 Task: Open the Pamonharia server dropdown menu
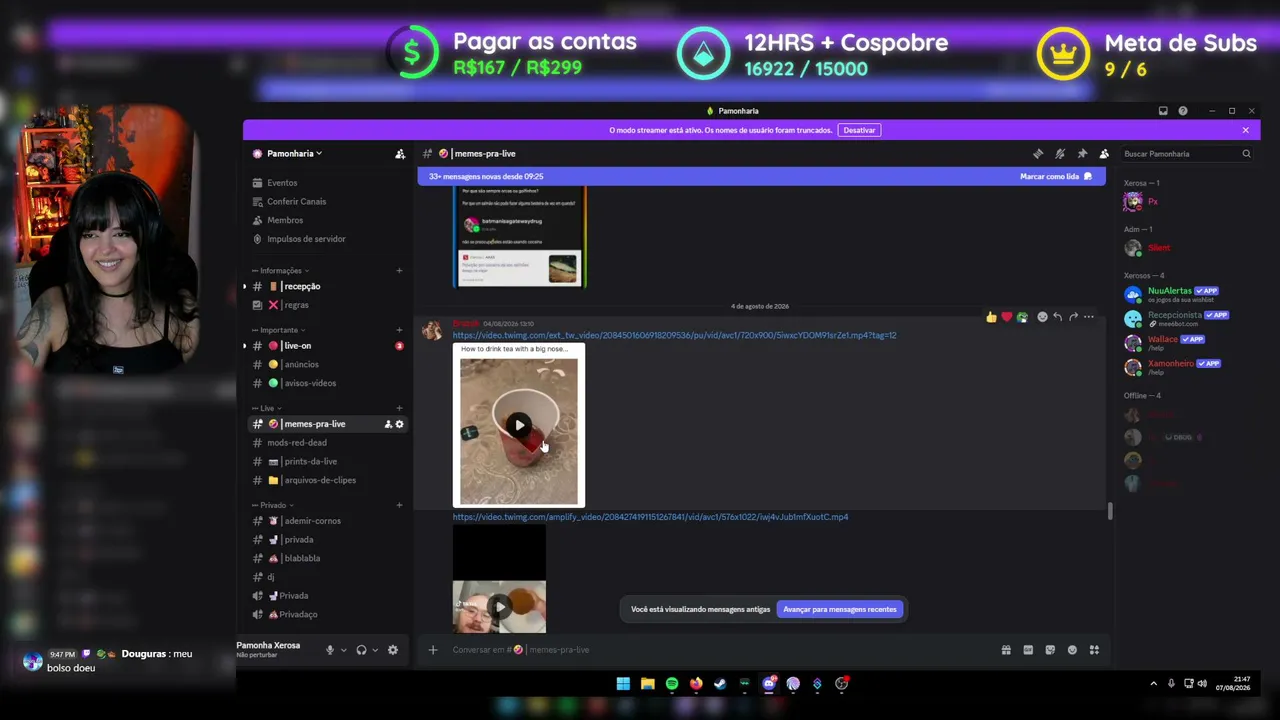point(295,154)
